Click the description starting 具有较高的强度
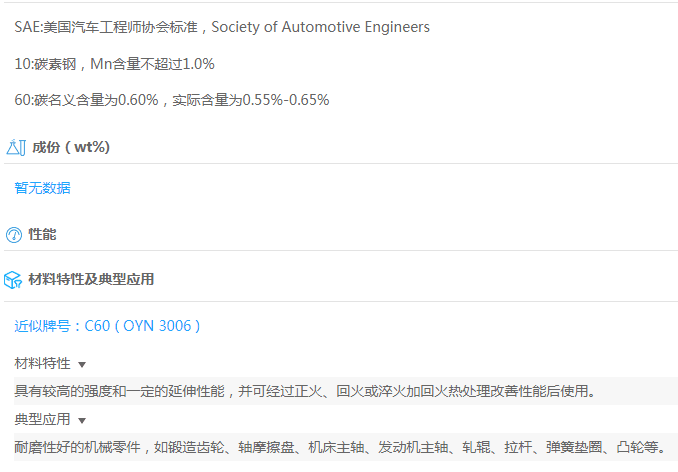Image resolution: width=678 pixels, height=472 pixels. coord(305,391)
